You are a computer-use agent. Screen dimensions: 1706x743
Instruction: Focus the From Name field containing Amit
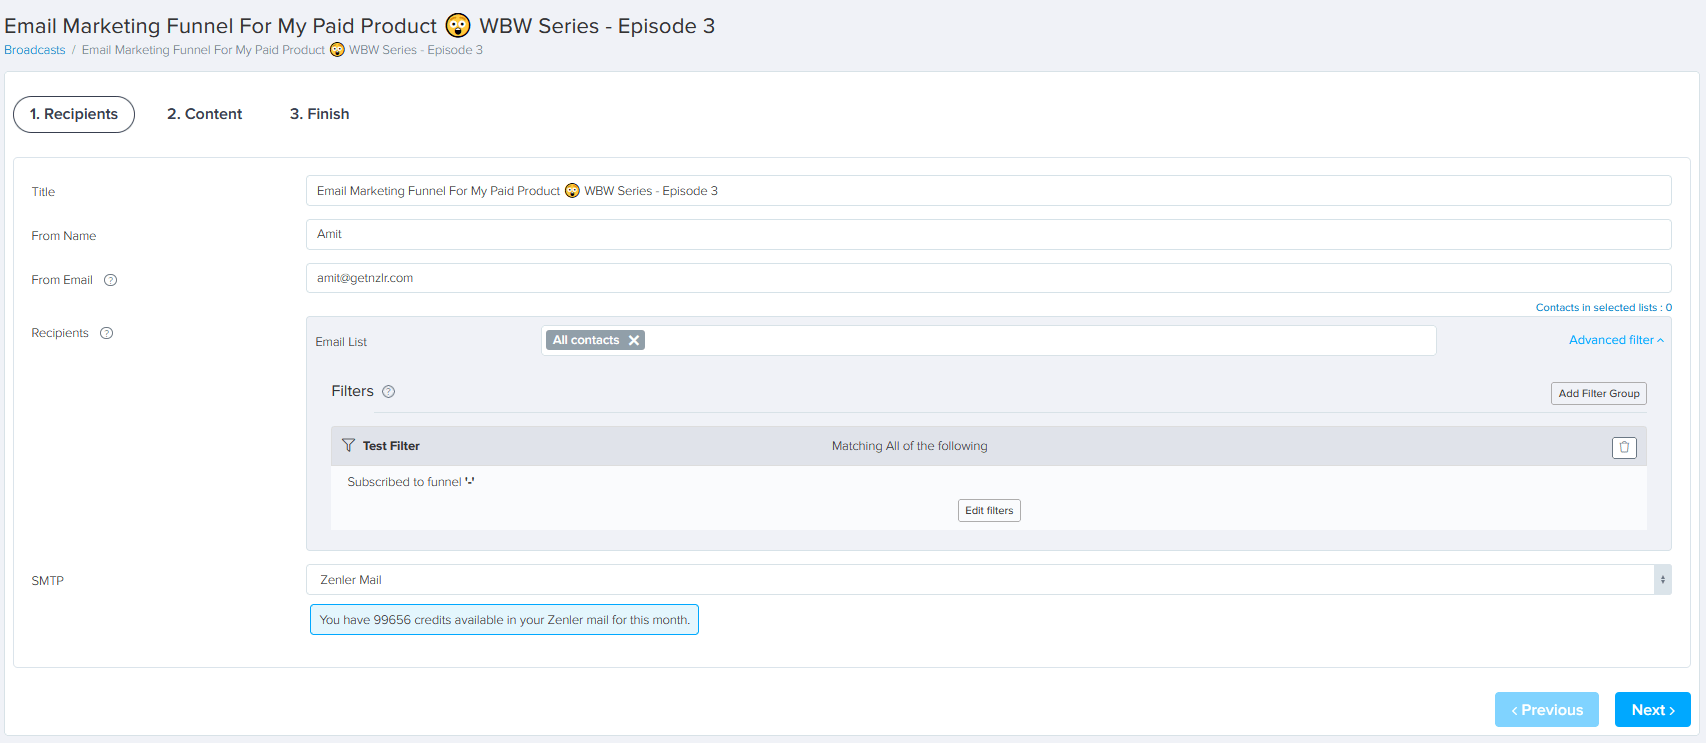point(988,234)
